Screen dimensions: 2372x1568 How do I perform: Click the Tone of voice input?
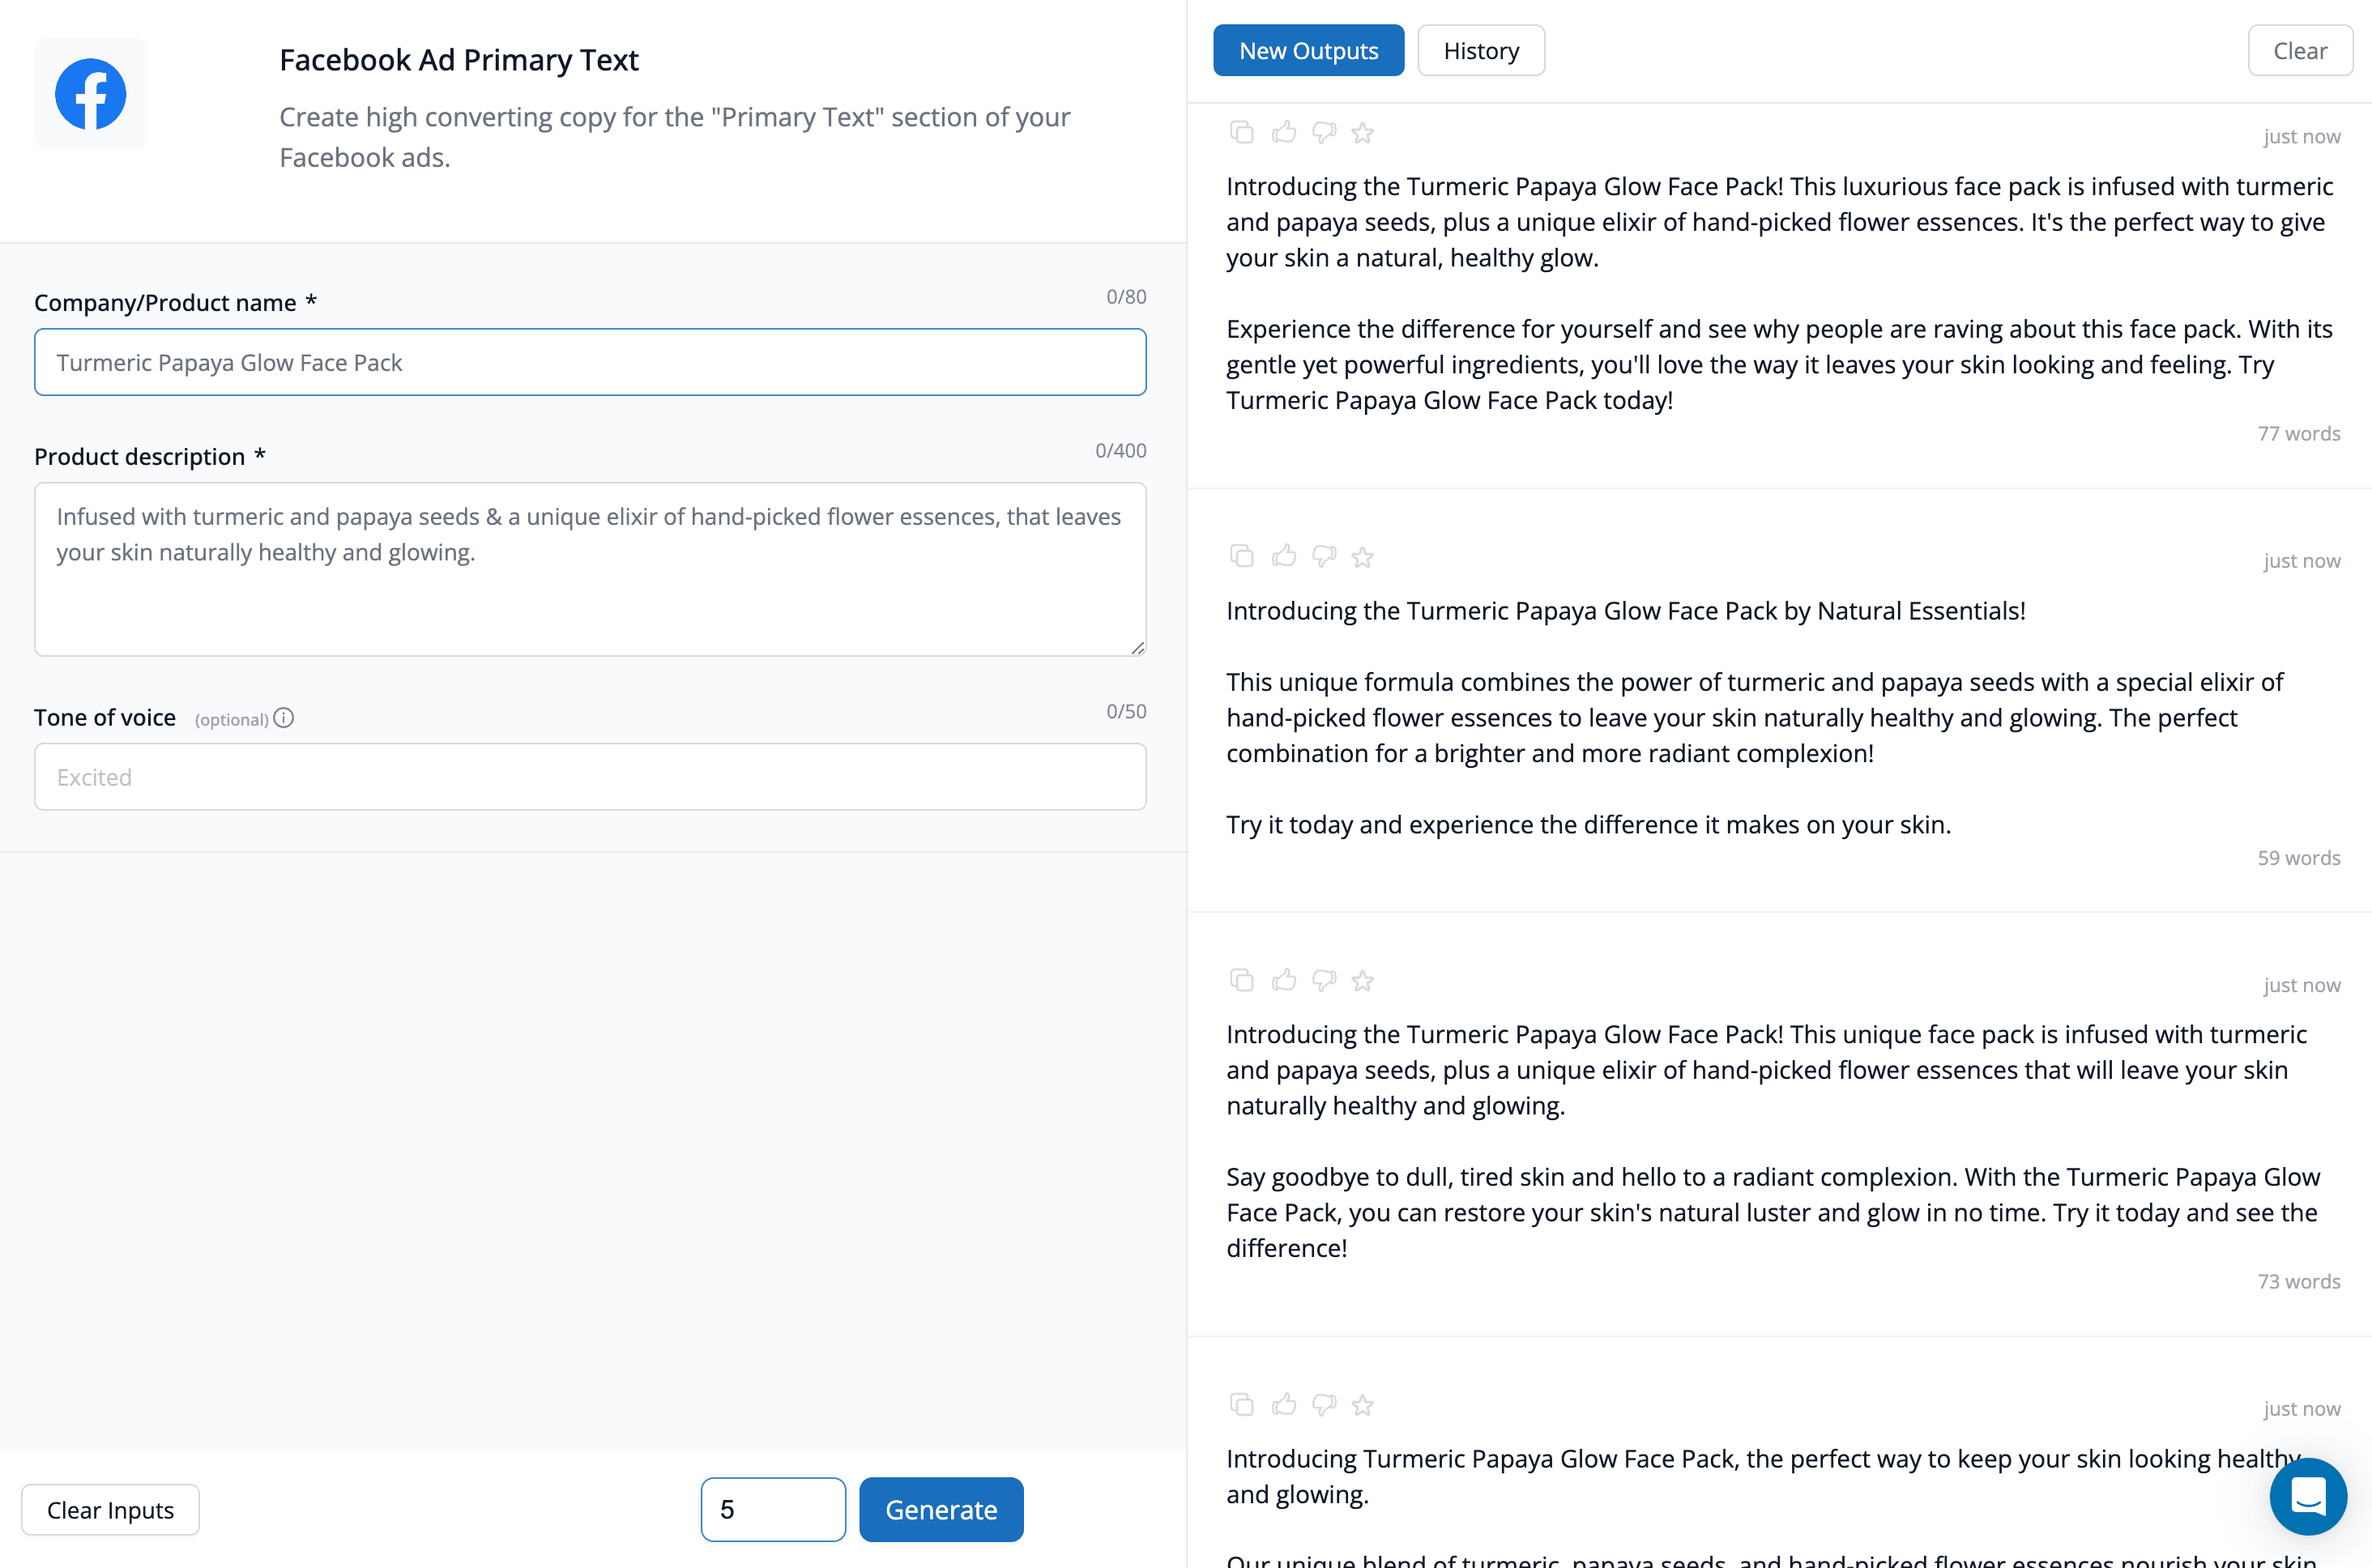590,777
